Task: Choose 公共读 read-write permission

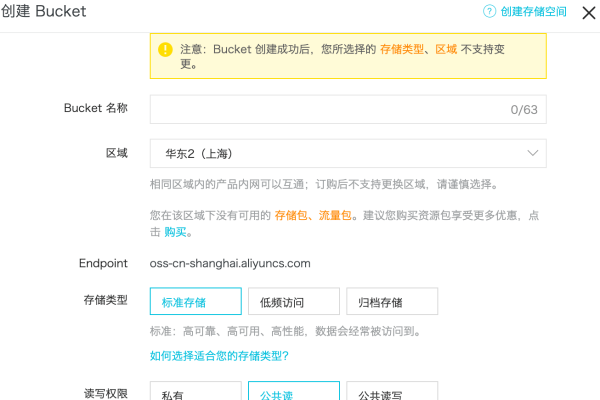Action: tap(293, 393)
